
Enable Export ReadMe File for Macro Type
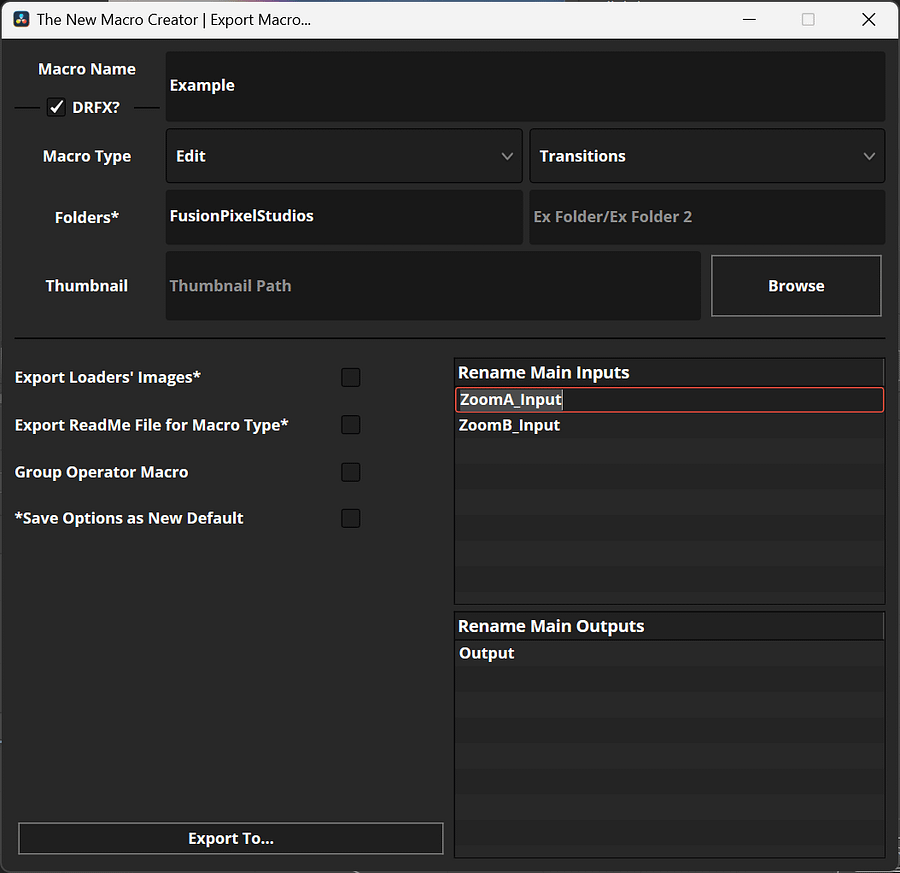[351, 425]
